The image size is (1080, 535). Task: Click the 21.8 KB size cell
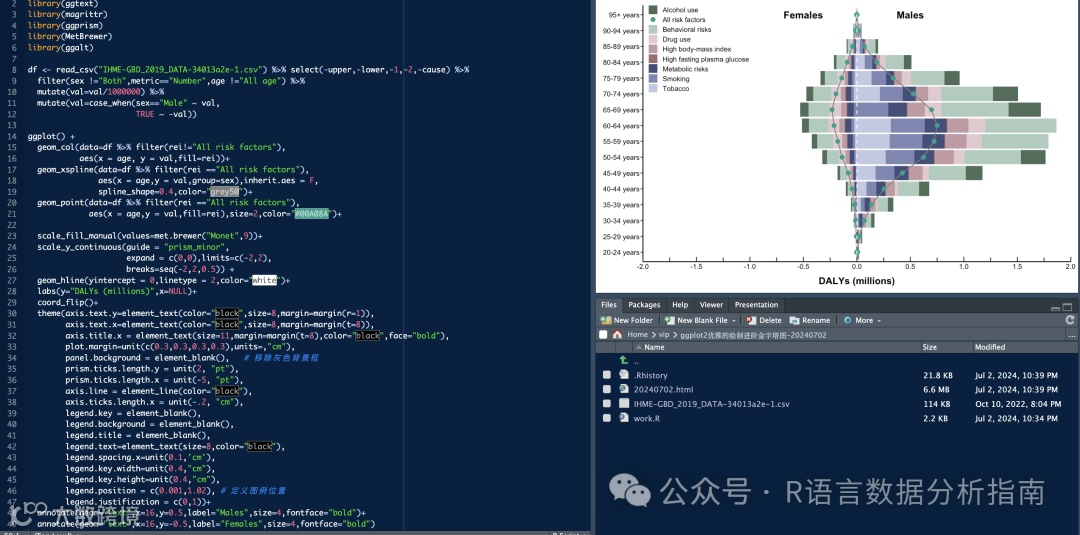(x=937, y=375)
